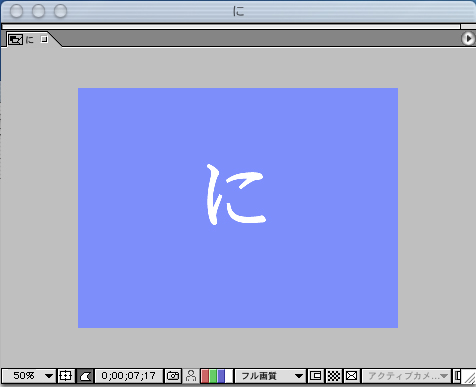
Task: Toggle the mask visibility button
Action: point(85,376)
